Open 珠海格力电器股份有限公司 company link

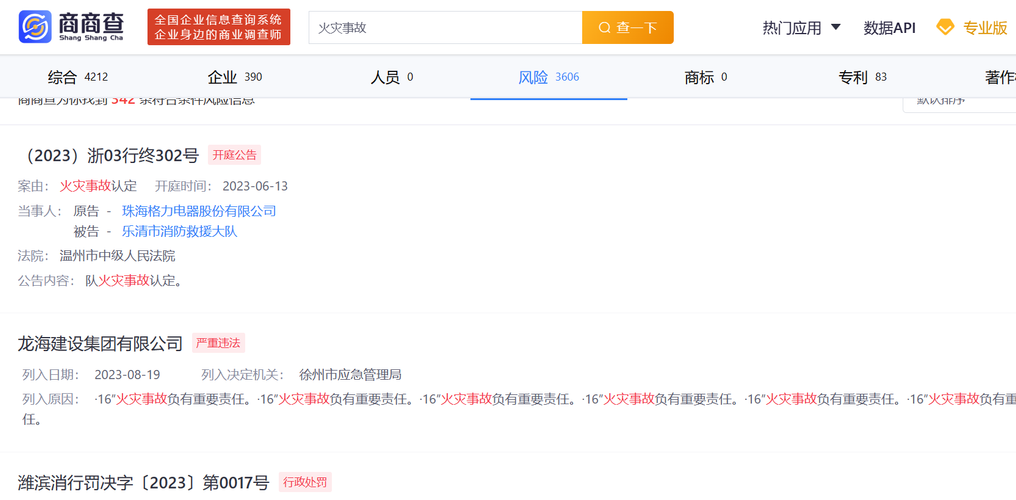[199, 211]
